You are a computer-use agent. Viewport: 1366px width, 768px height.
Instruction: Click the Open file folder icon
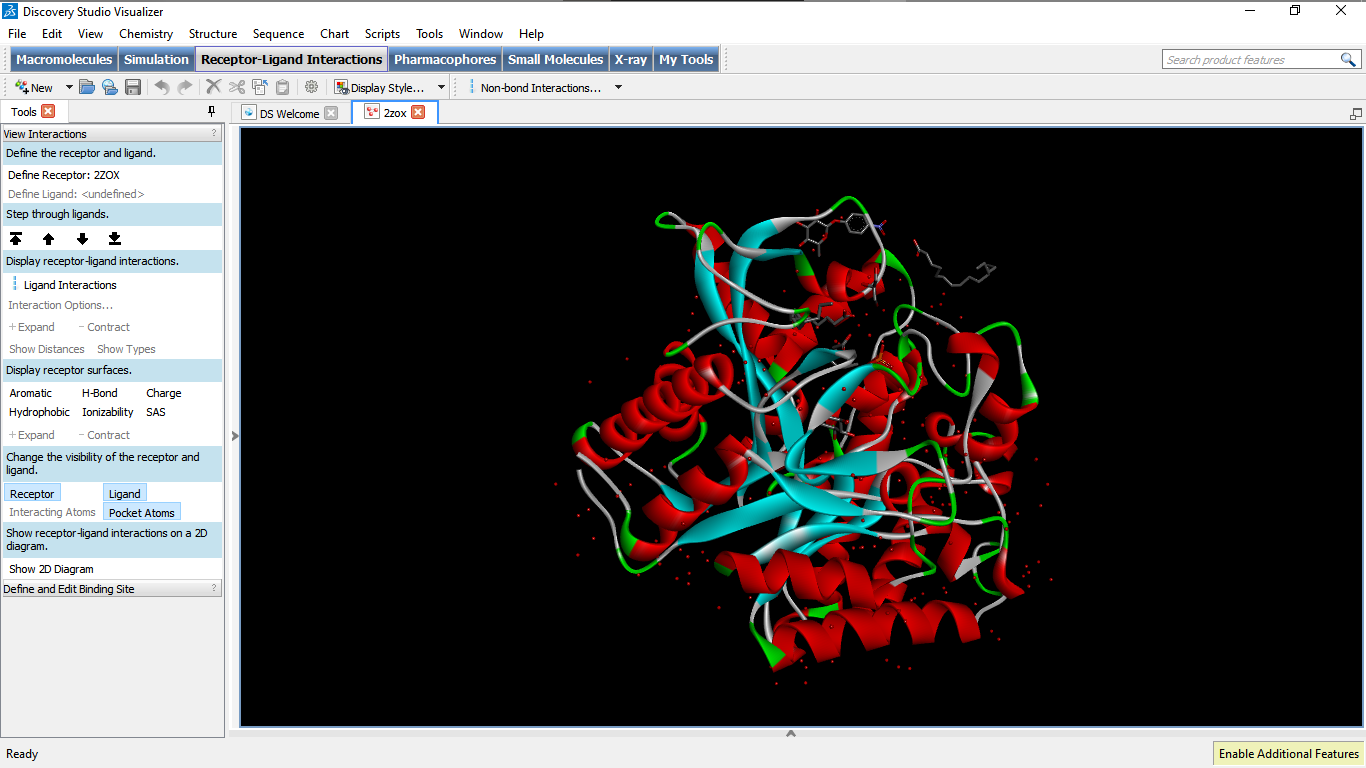pyautogui.click(x=87, y=87)
